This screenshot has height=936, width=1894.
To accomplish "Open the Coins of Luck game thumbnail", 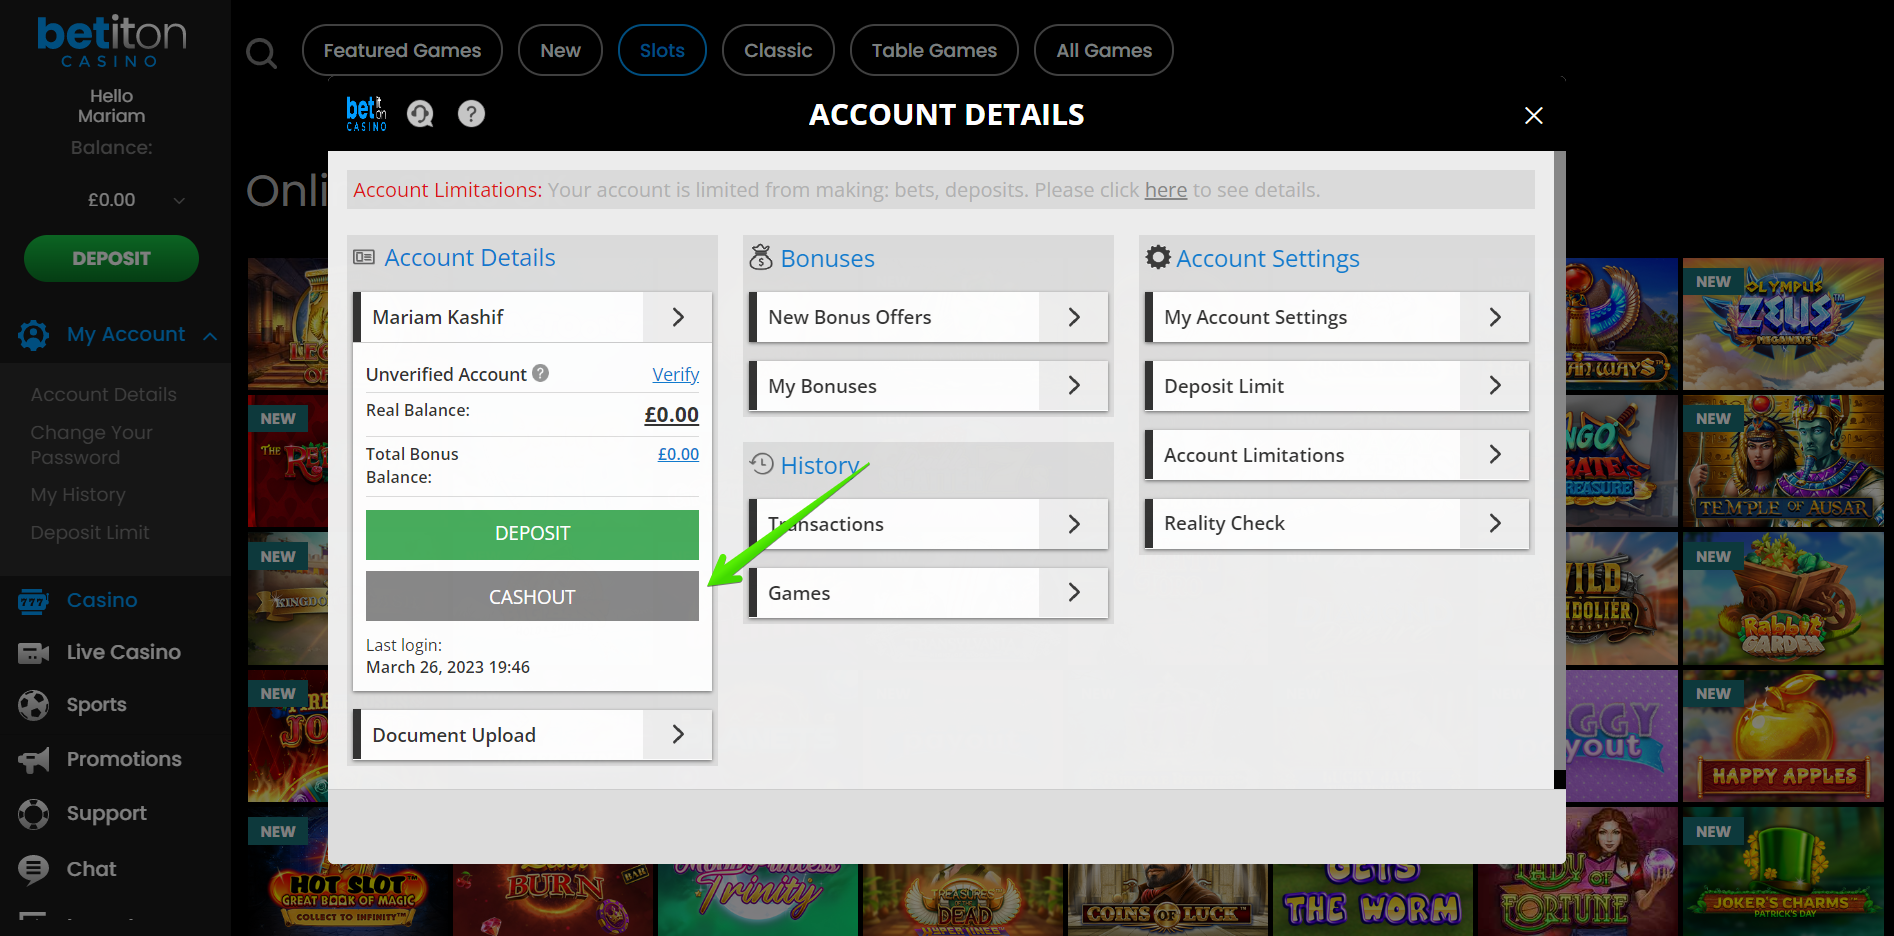I will [x=1168, y=900].
